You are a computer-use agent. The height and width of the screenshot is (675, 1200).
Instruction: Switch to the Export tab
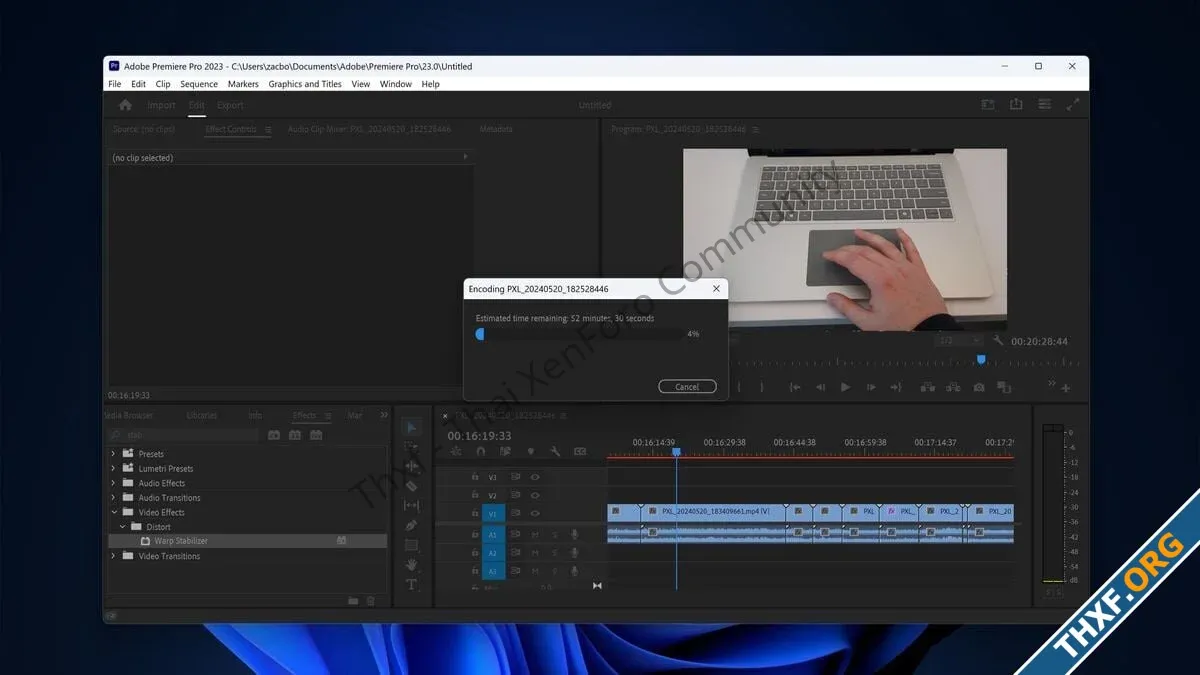[x=230, y=105]
